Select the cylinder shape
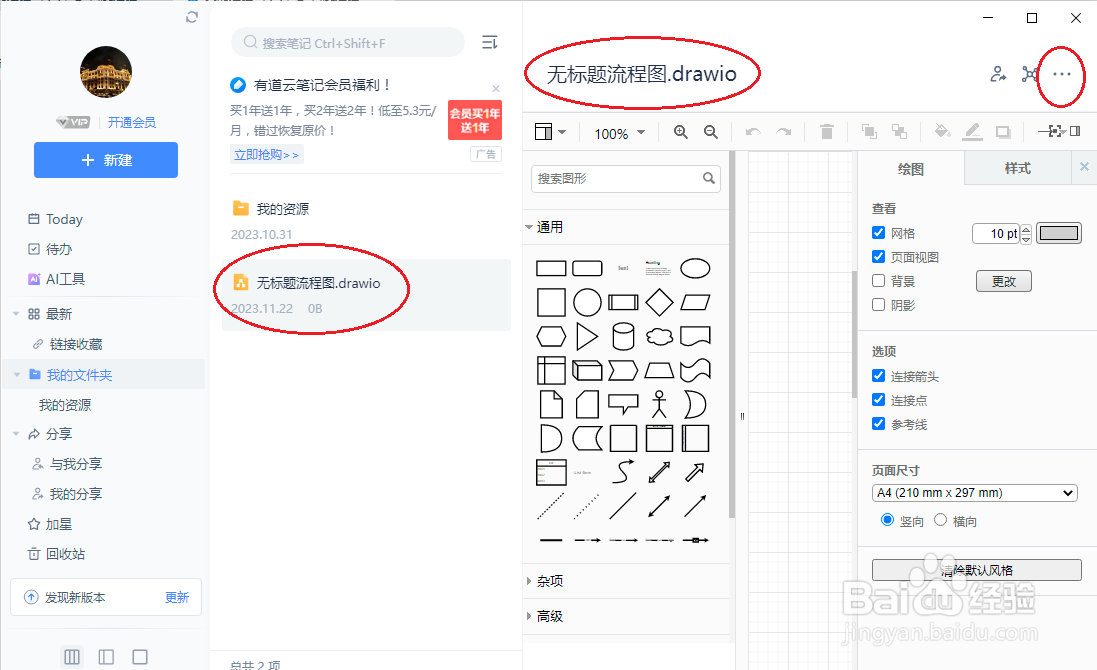 [x=623, y=336]
